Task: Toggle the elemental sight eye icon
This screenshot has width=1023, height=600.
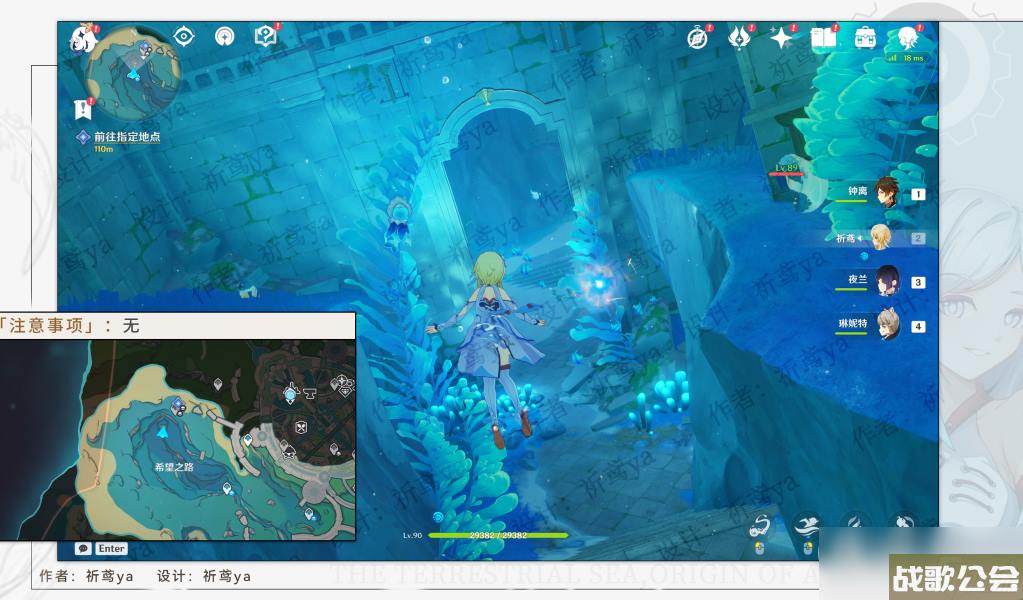Action: pos(183,37)
